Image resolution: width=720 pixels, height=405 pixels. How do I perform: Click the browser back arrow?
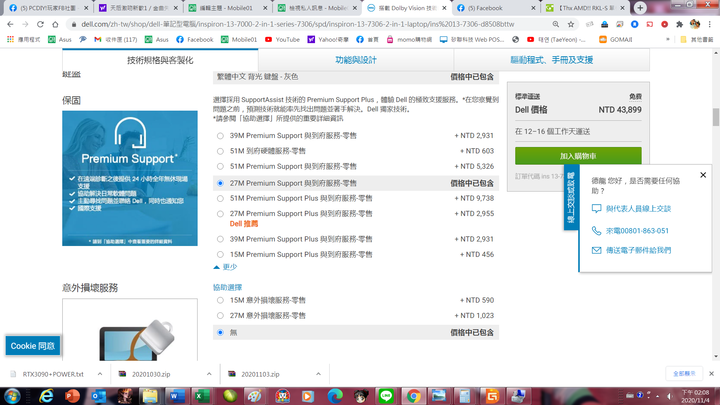tap(10, 24)
